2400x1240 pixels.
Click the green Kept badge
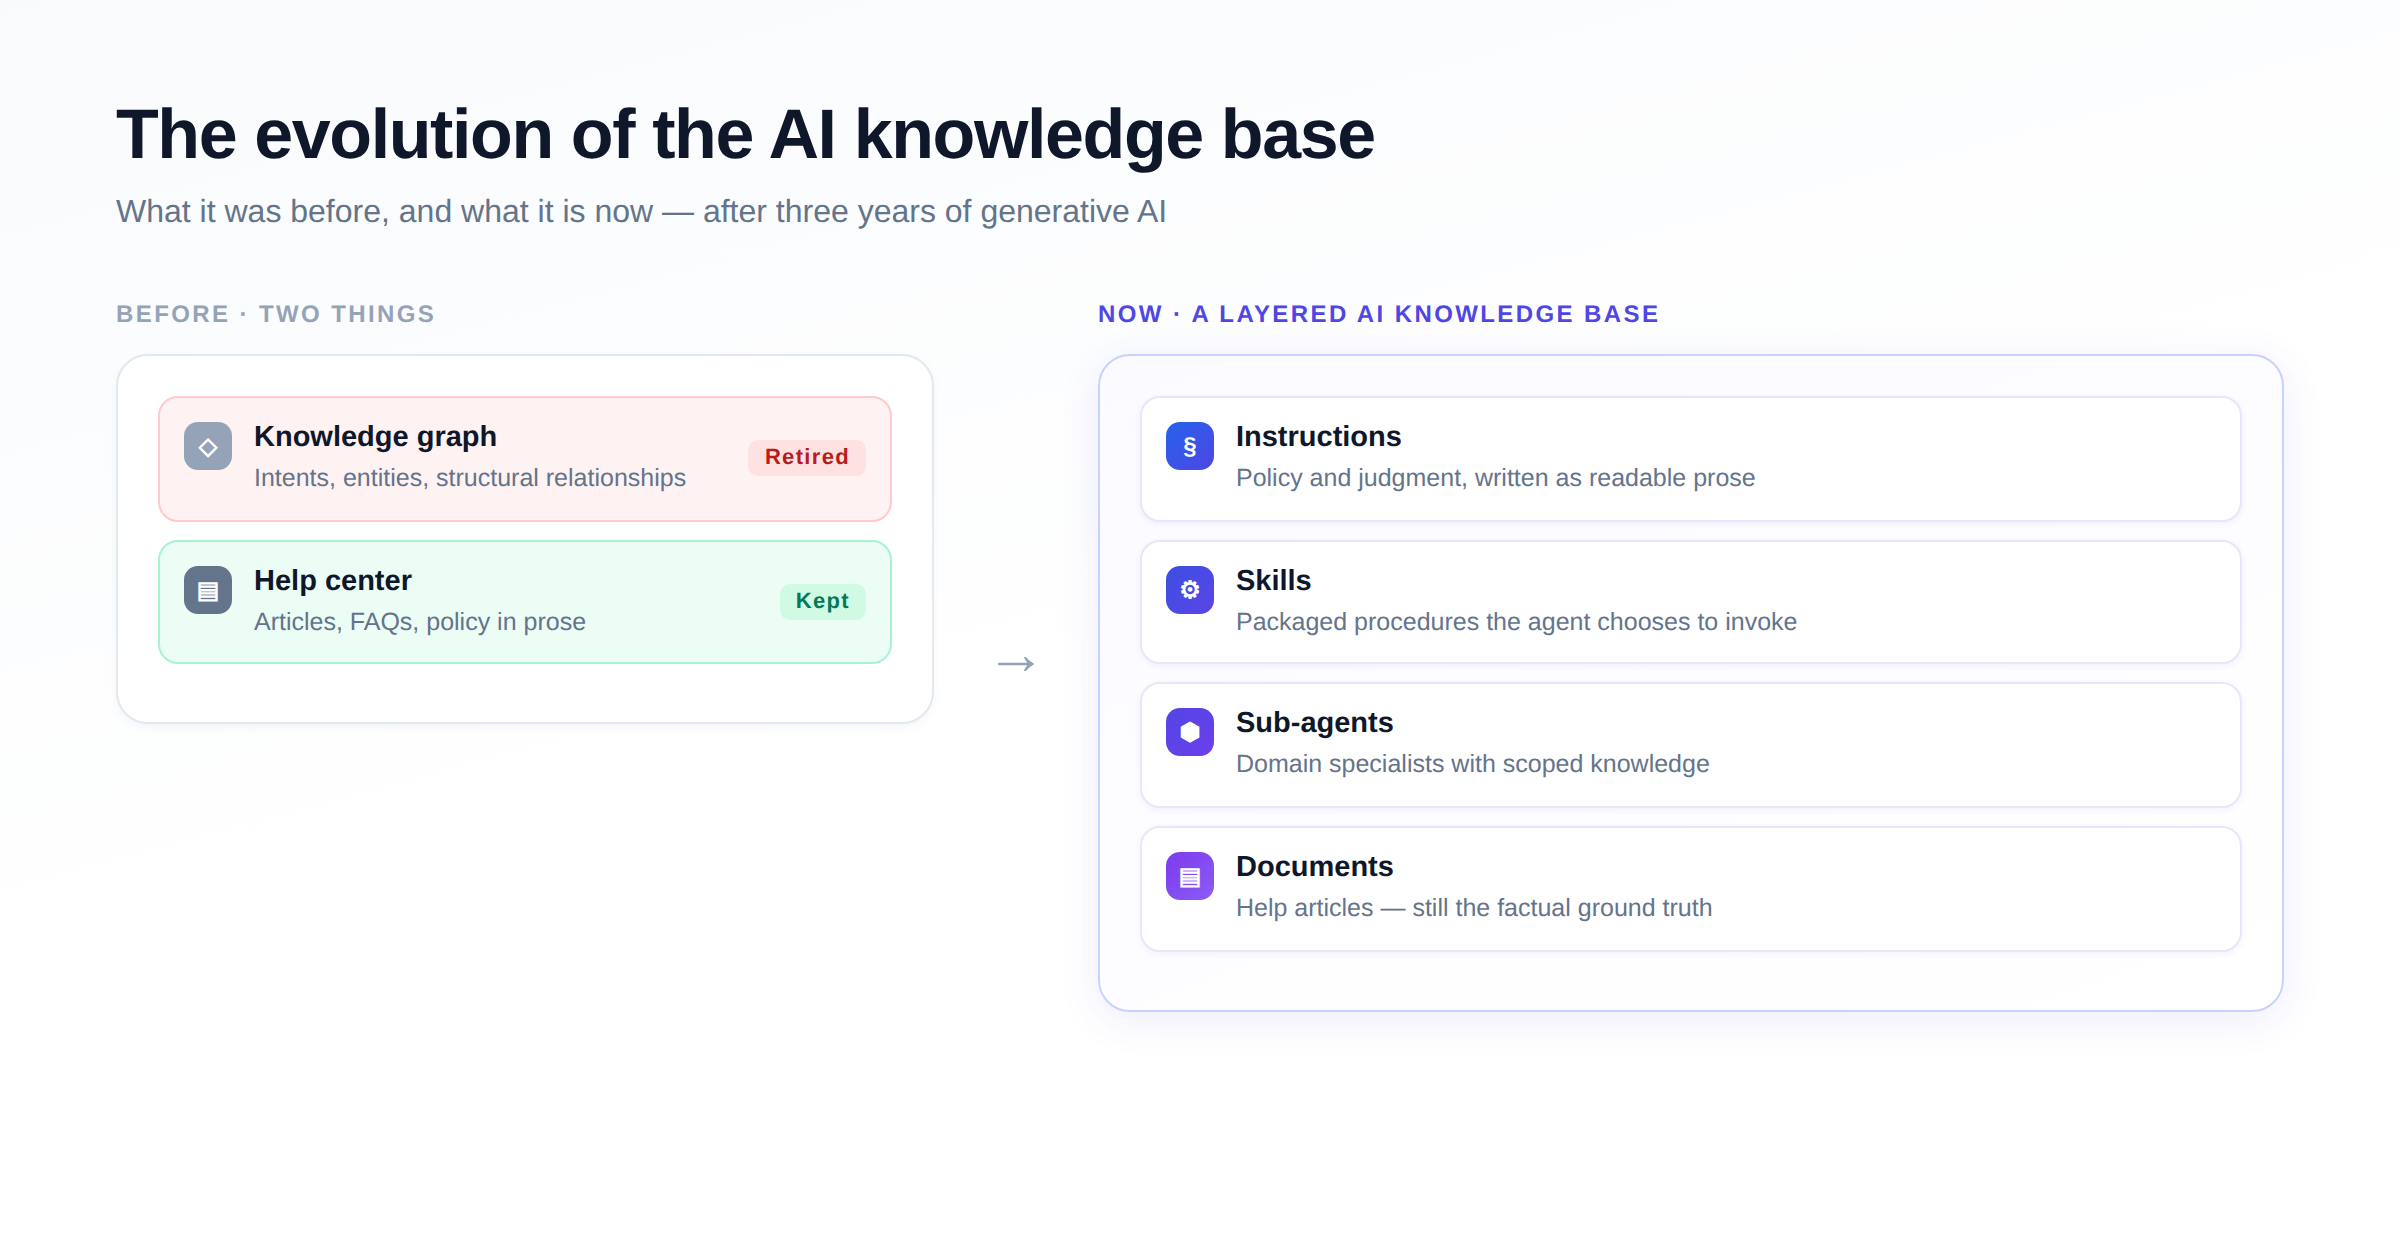[822, 601]
